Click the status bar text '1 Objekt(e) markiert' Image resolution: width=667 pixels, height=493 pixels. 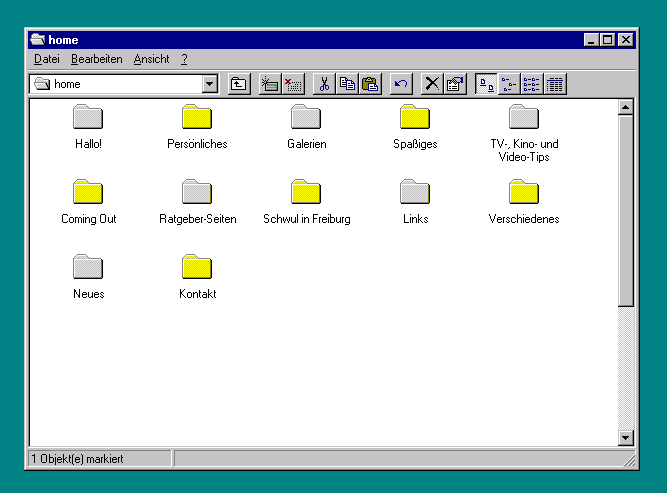point(77,459)
